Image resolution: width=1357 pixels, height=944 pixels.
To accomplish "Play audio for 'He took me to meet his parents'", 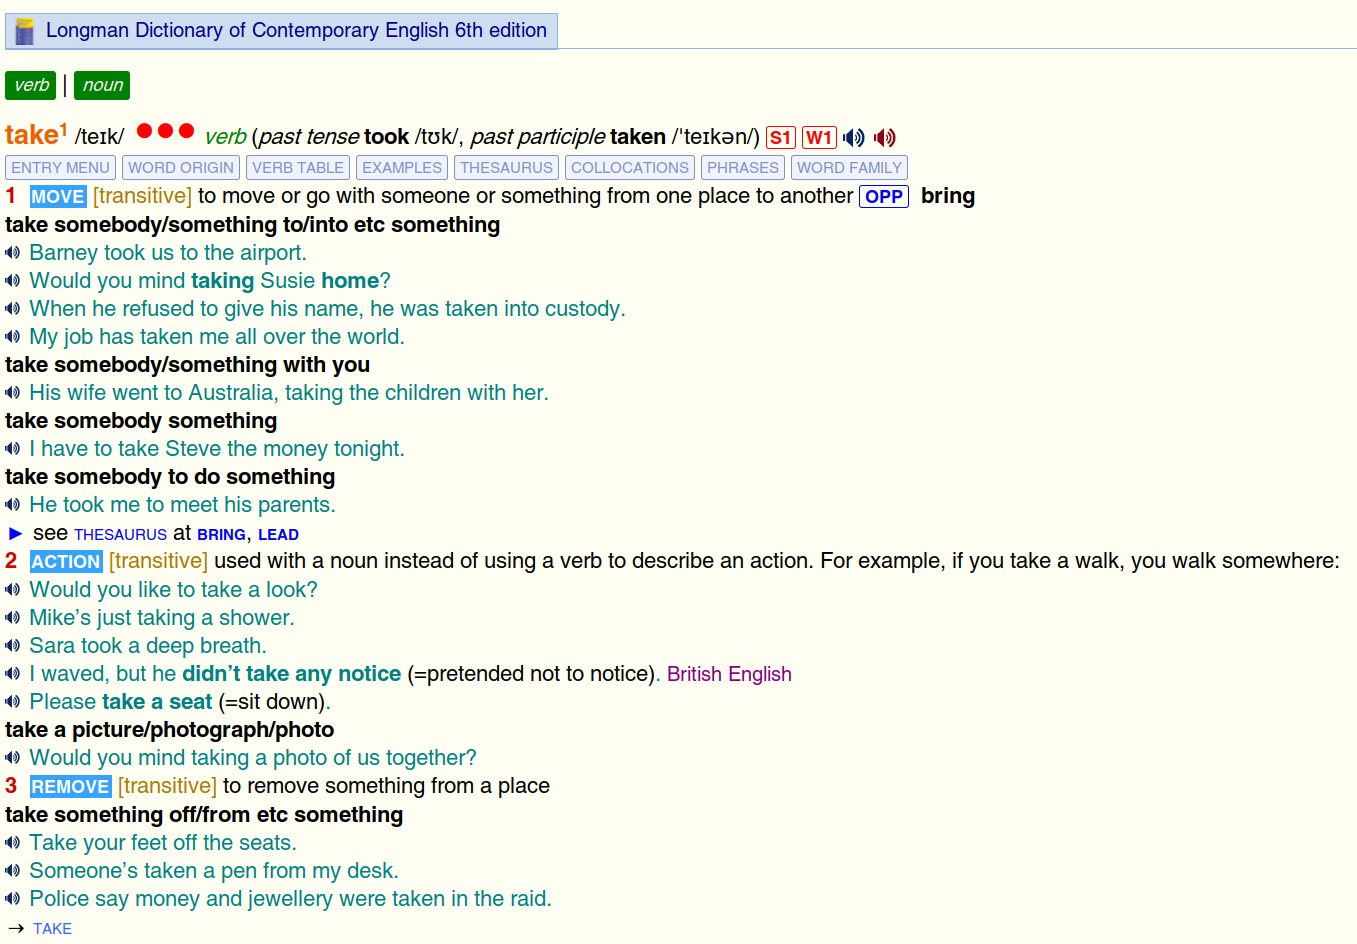I will point(13,505).
